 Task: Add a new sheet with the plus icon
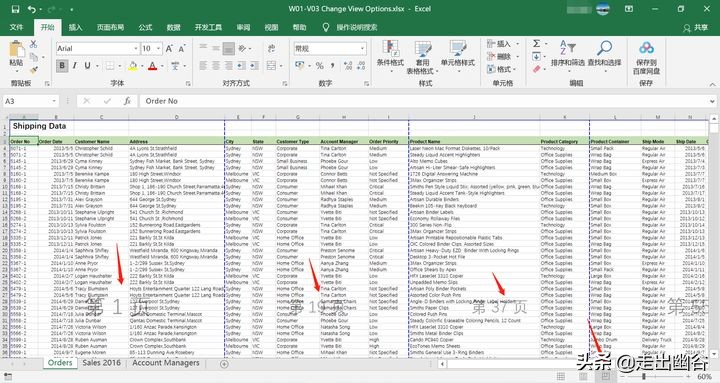click(x=224, y=364)
